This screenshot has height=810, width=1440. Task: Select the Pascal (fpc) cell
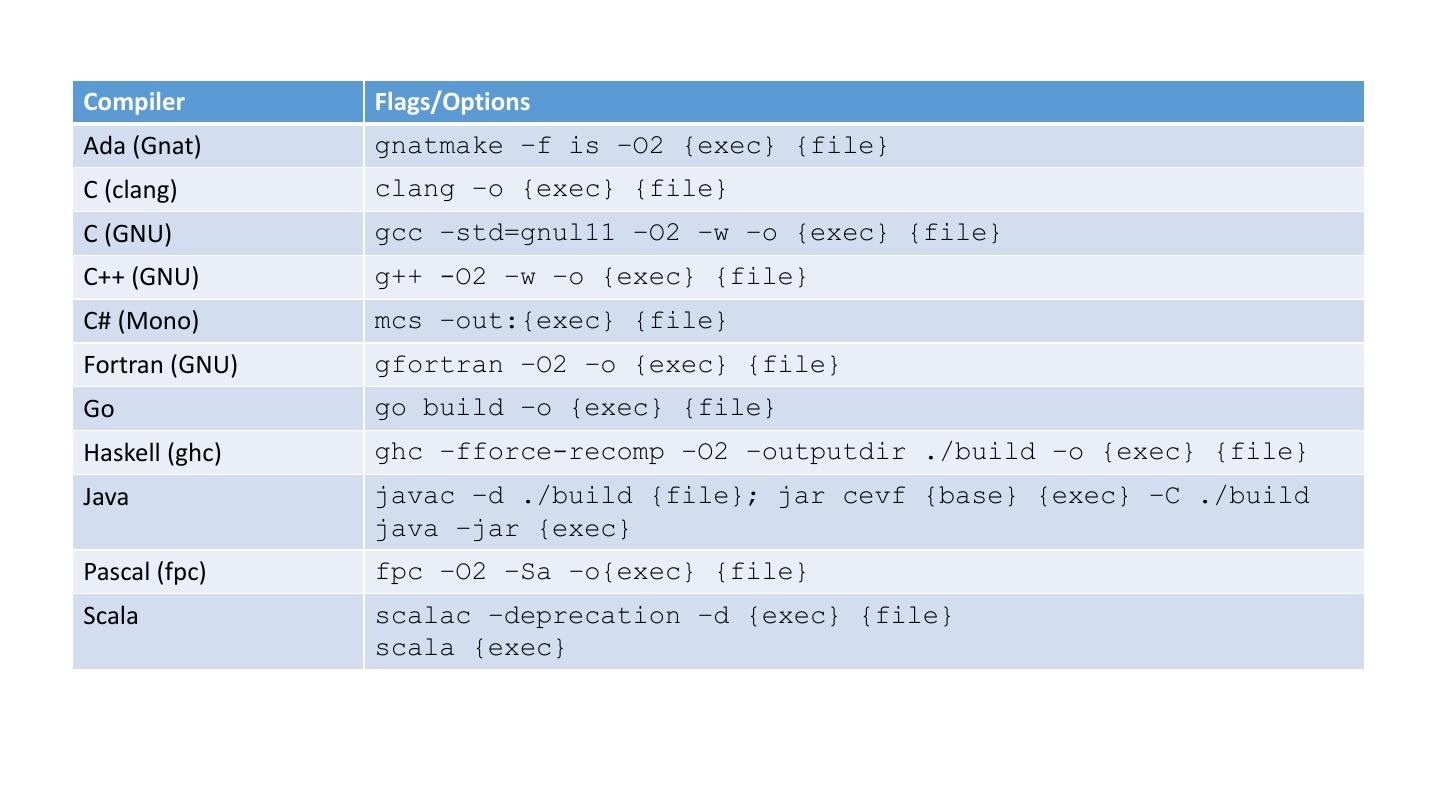tap(144, 572)
